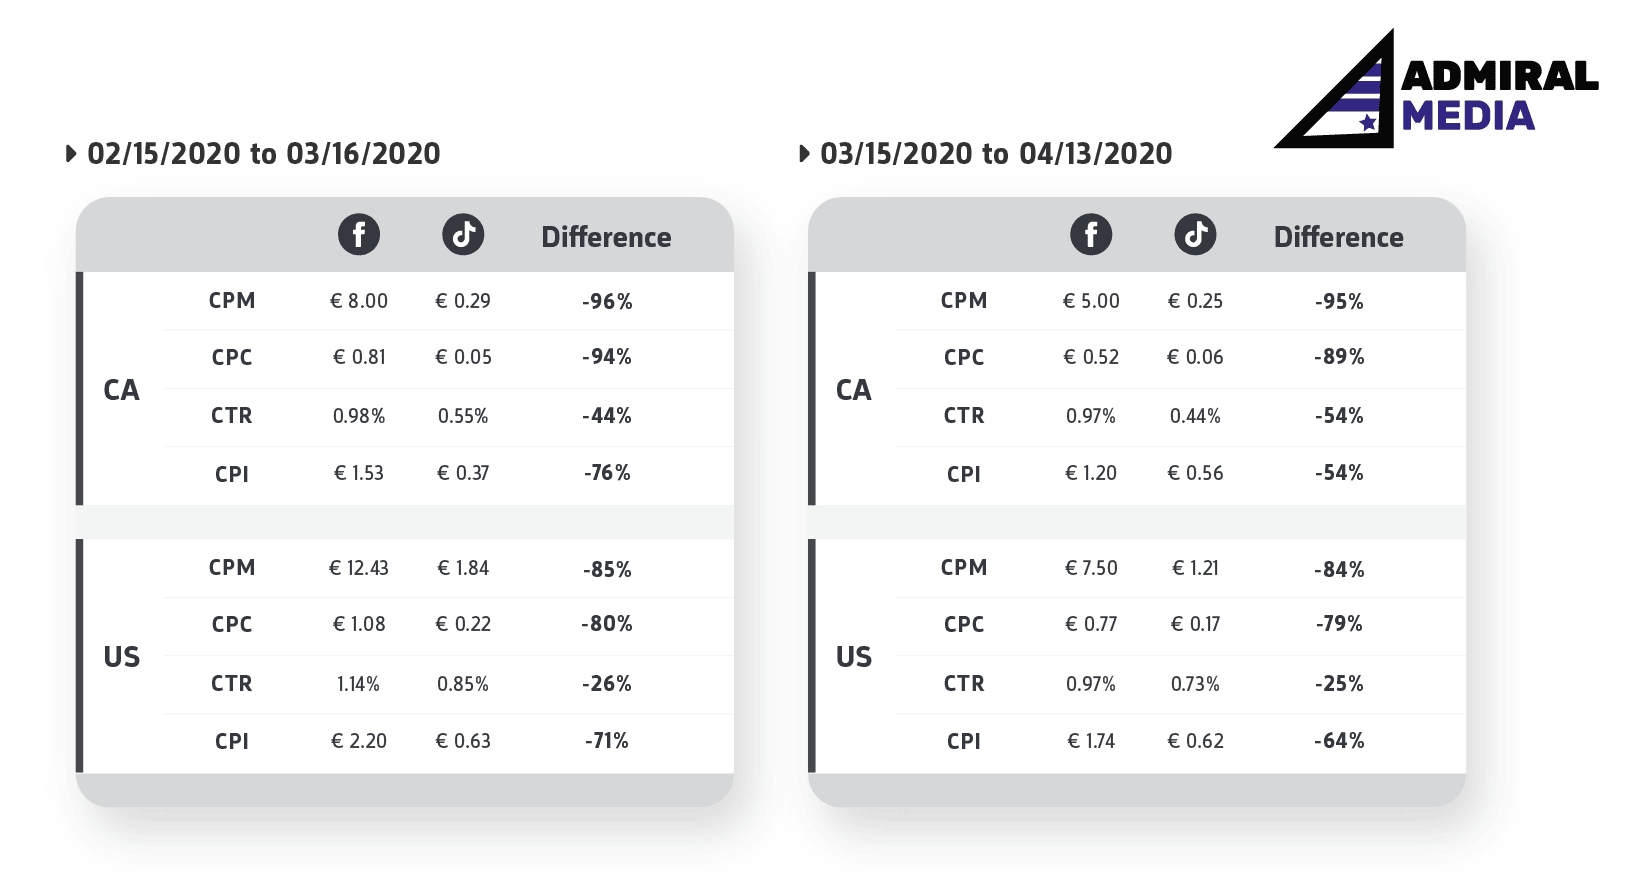Viewport: 1625px width, 887px height.
Task: Click the 02/15/2020 to 03/16/2020 heading
Action: pyautogui.click(x=264, y=154)
